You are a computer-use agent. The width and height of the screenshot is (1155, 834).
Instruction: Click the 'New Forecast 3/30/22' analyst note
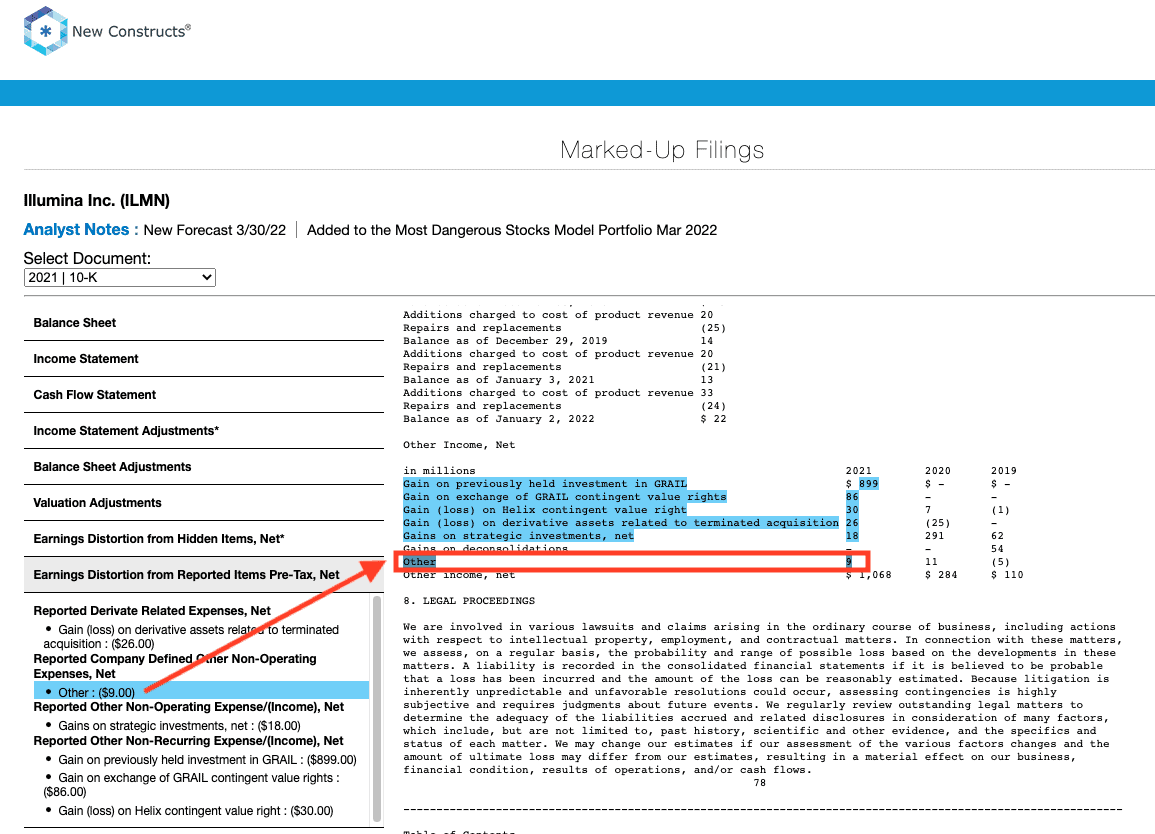click(x=214, y=230)
